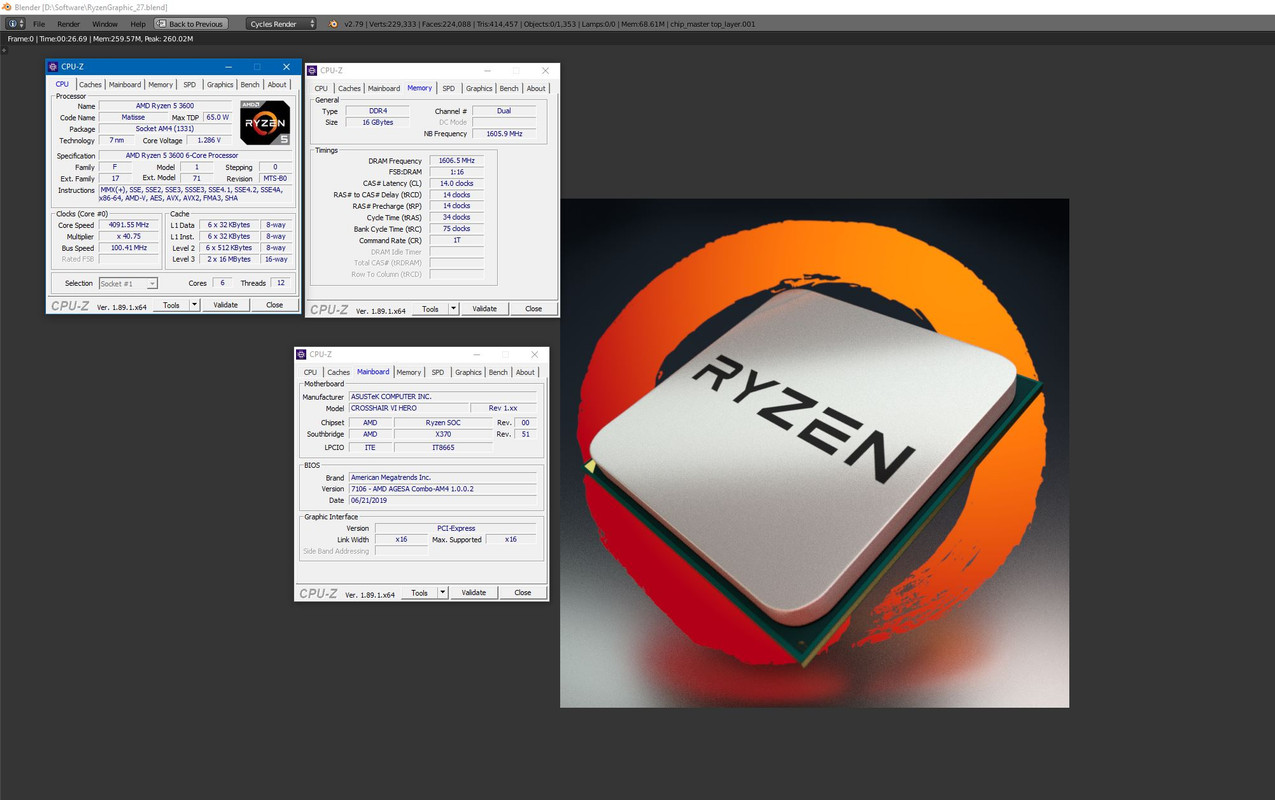Open the About tab in the CPU window
The width and height of the screenshot is (1275, 800).
pos(277,85)
